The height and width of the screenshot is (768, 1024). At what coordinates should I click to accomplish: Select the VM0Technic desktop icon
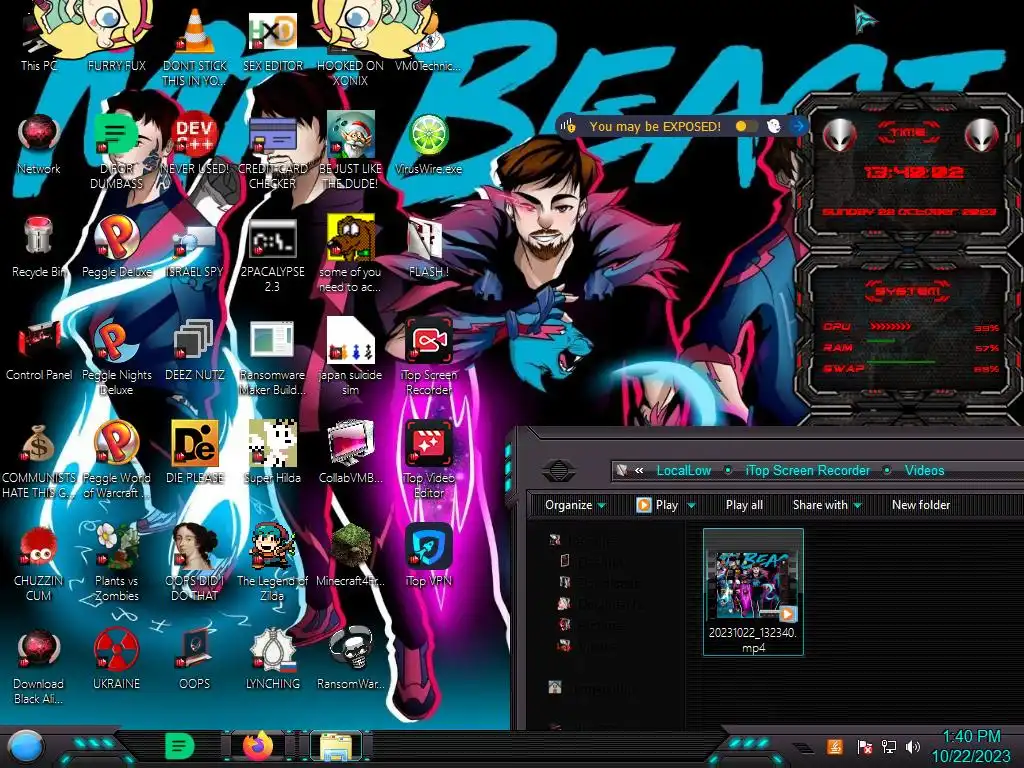428,42
